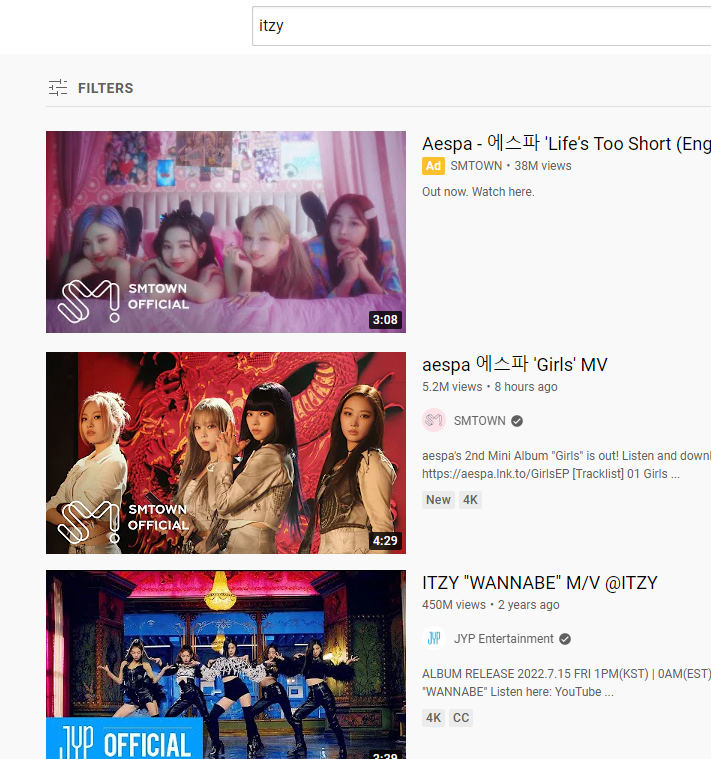Click the 'New' badge
Viewport: 711px width, 759px height.
[438, 500]
